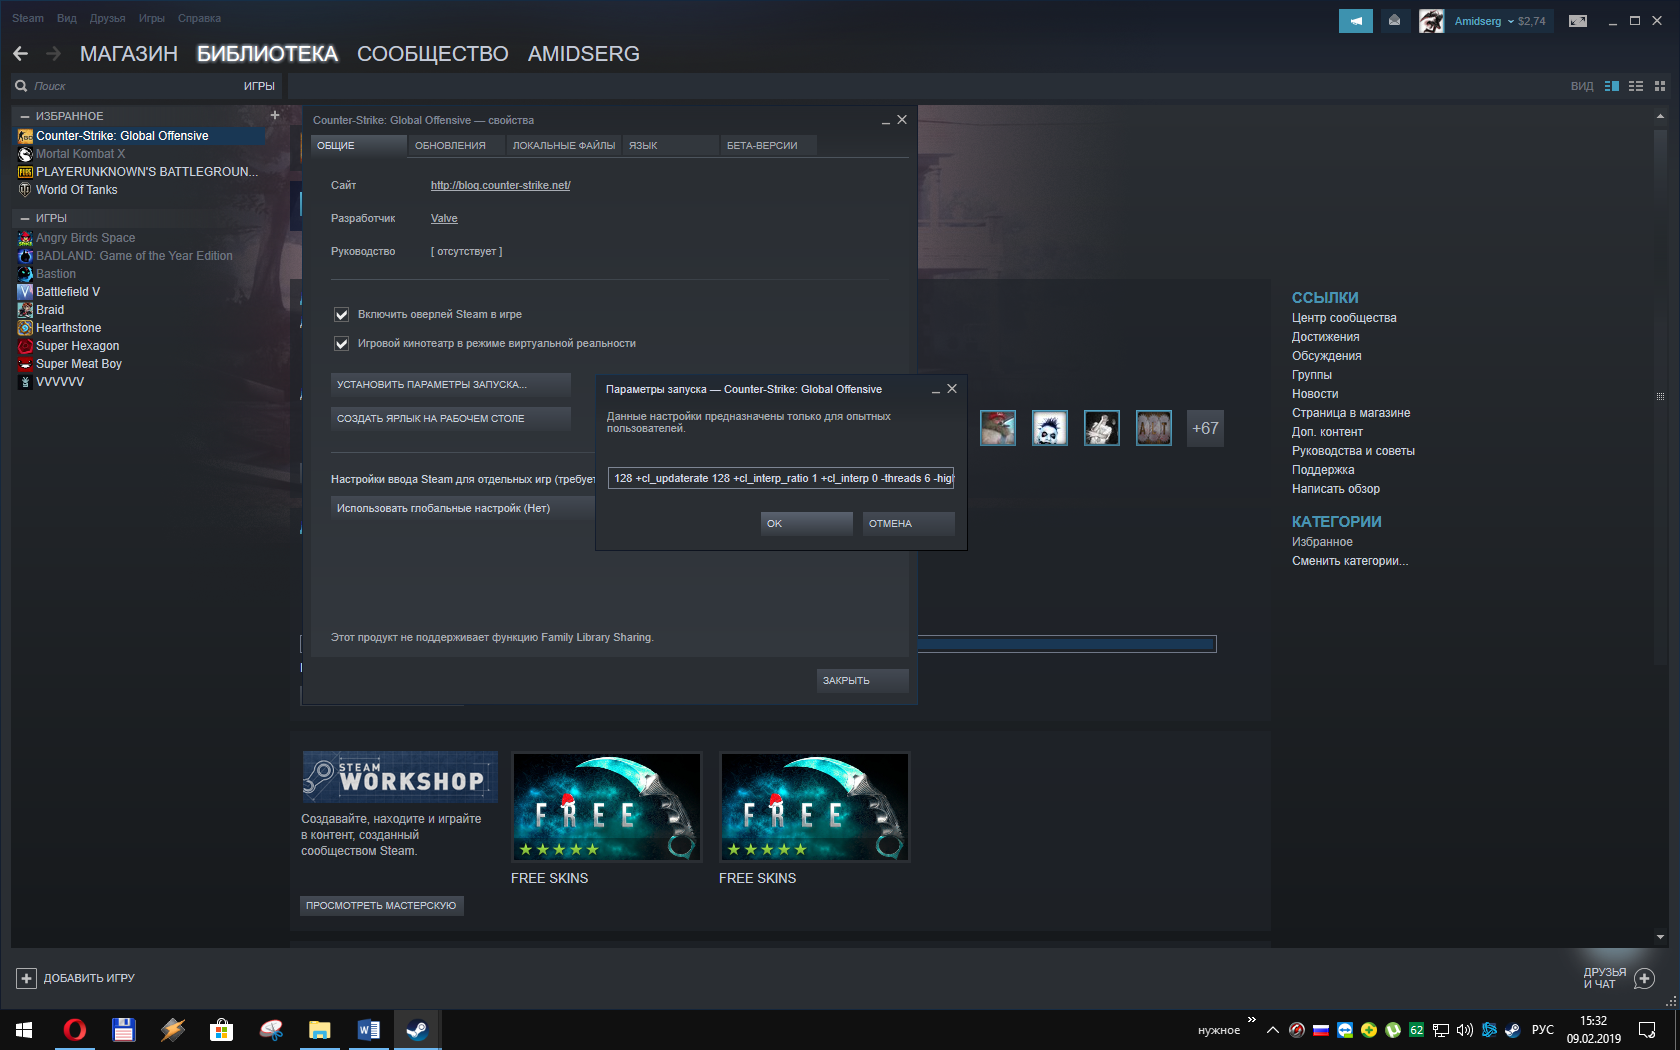
Task: Open Microsoft Store from the taskbar
Action: point(221,1029)
